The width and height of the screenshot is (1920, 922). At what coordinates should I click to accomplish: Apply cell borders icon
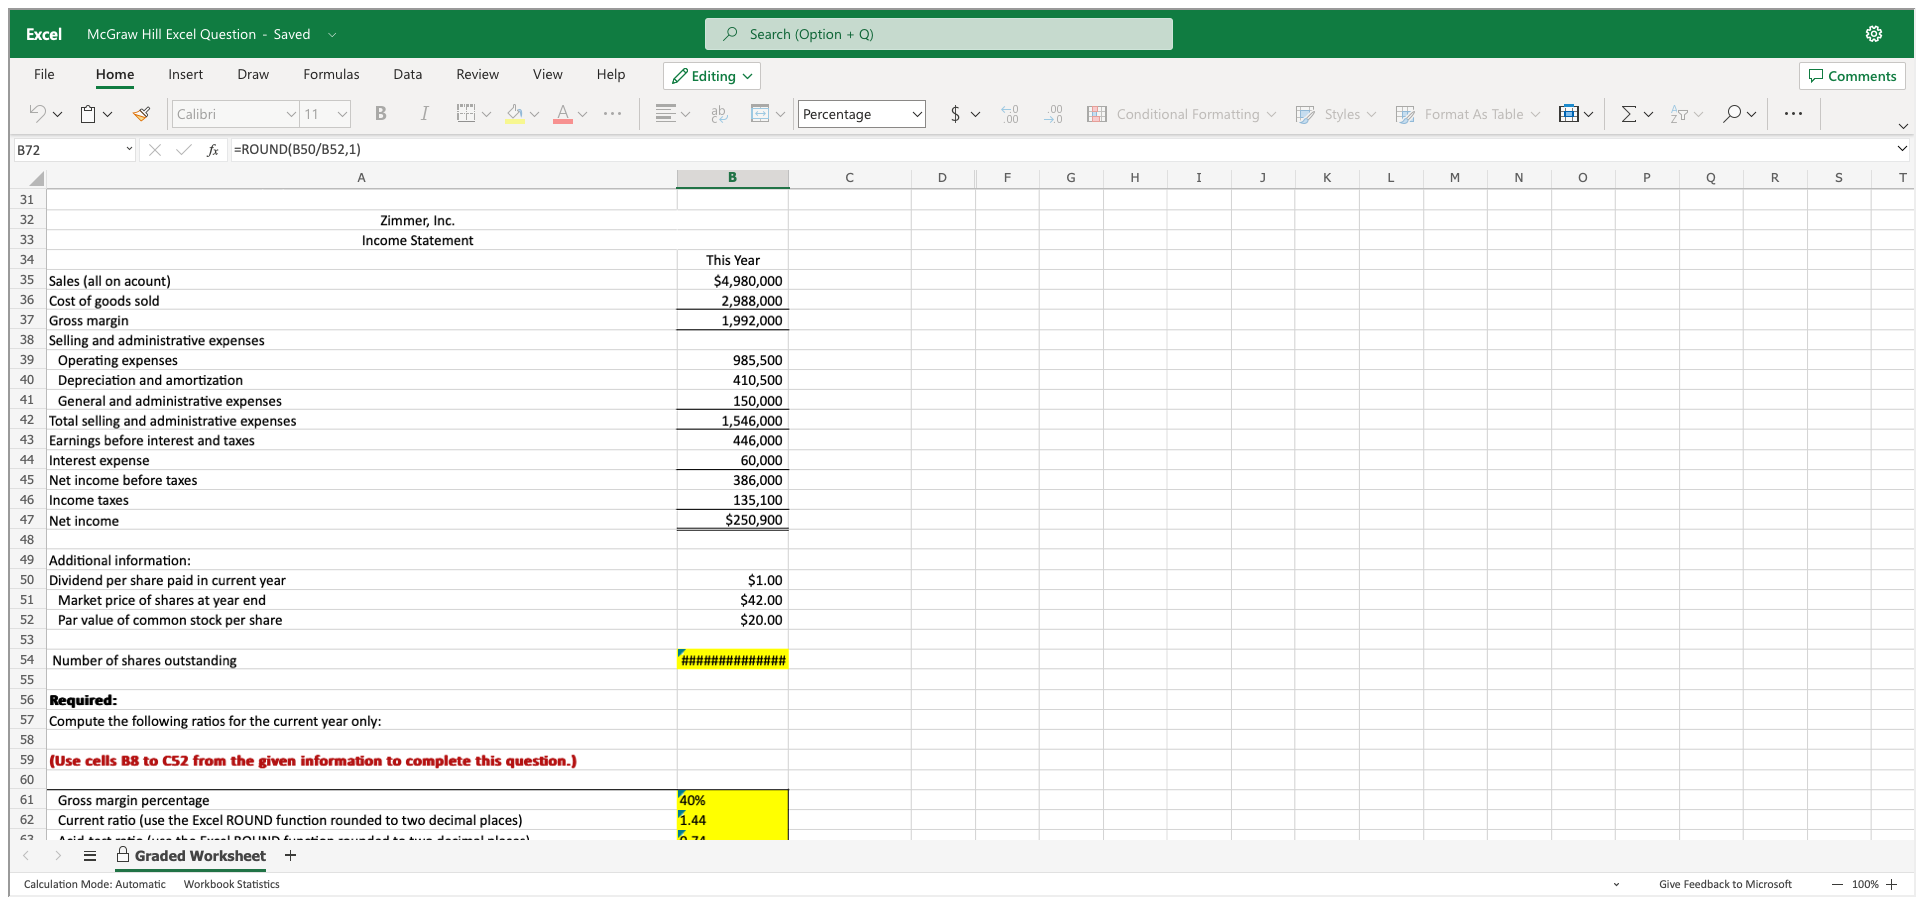click(x=466, y=114)
